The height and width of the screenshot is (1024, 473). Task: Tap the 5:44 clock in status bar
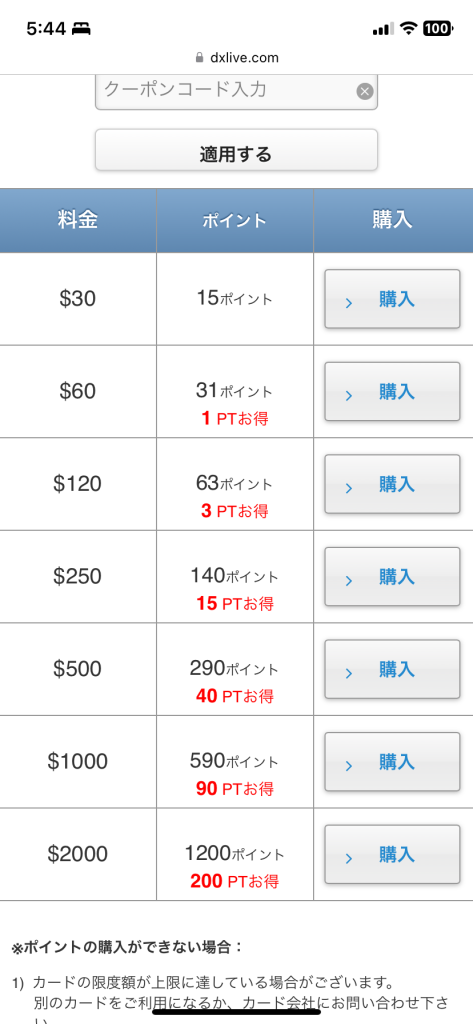tap(46, 29)
